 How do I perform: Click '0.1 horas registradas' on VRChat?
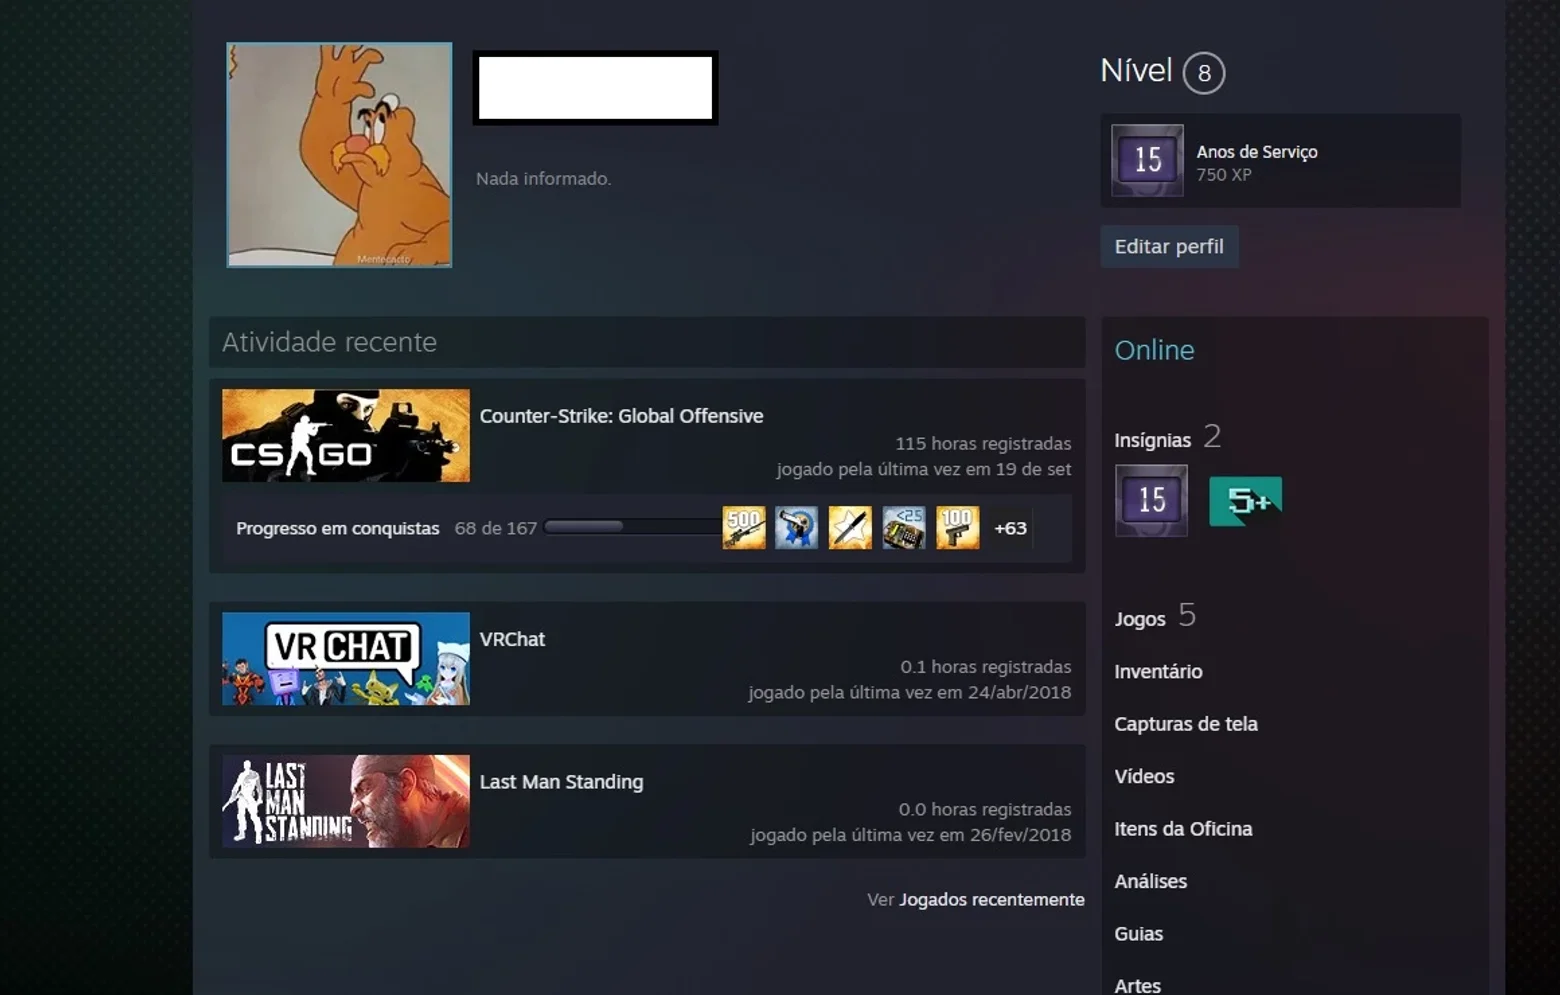click(985, 667)
